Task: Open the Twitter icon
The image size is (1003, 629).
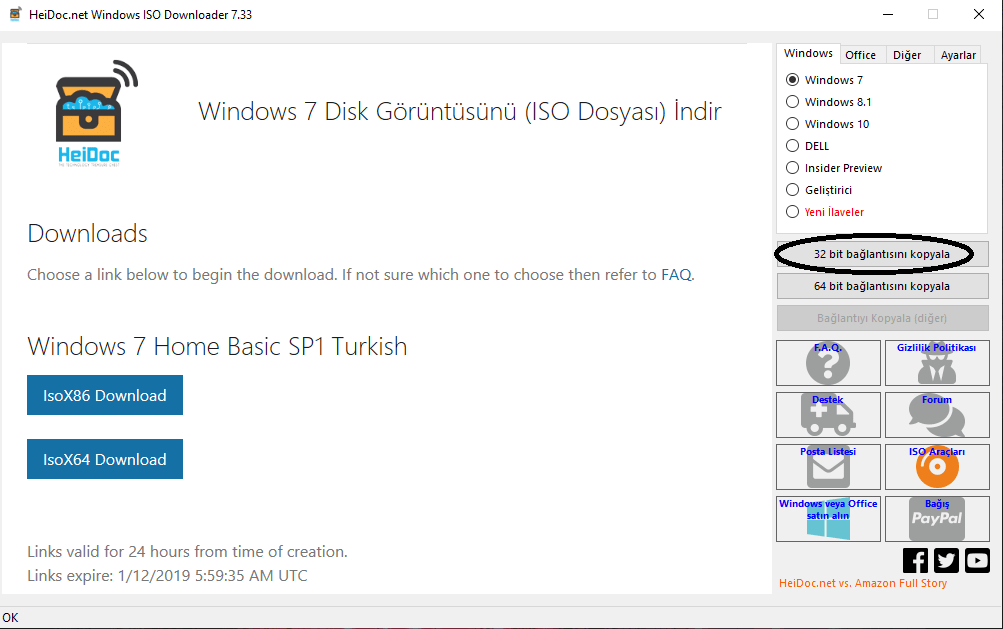Action: click(x=946, y=561)
